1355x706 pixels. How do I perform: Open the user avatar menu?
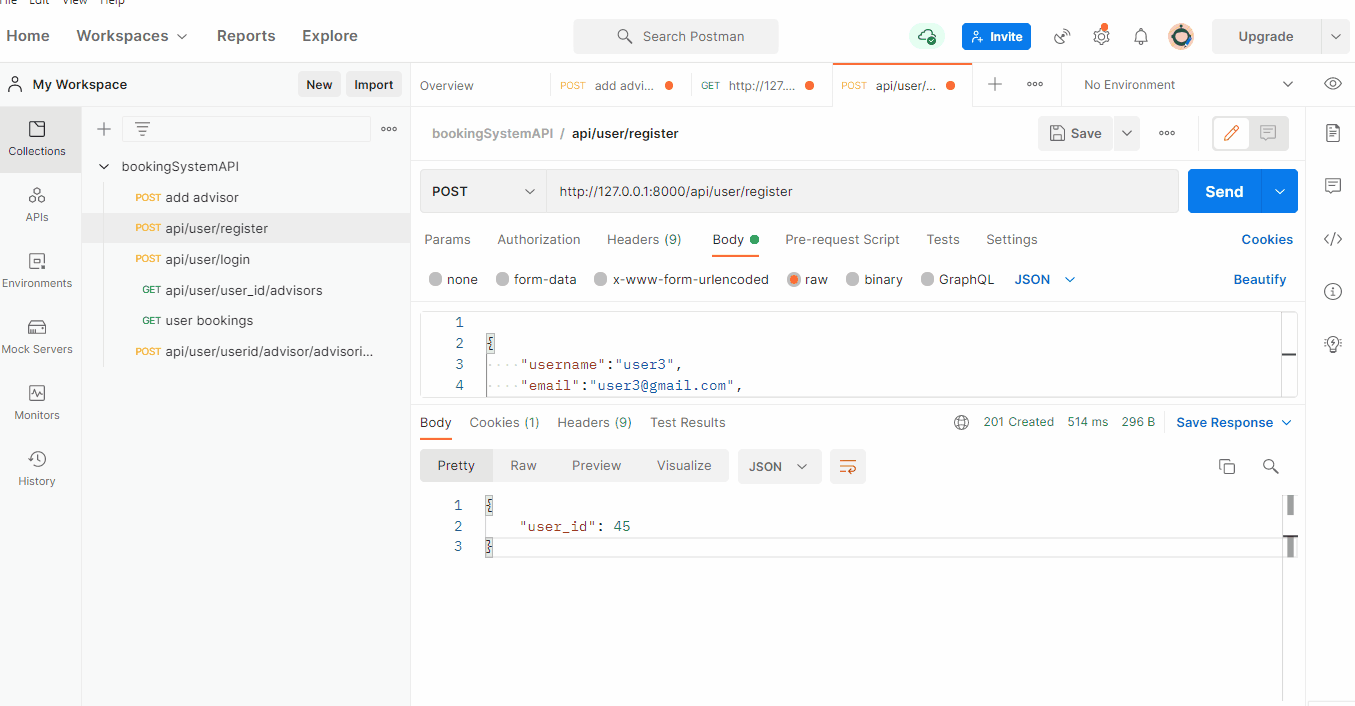coord(1181,37)
